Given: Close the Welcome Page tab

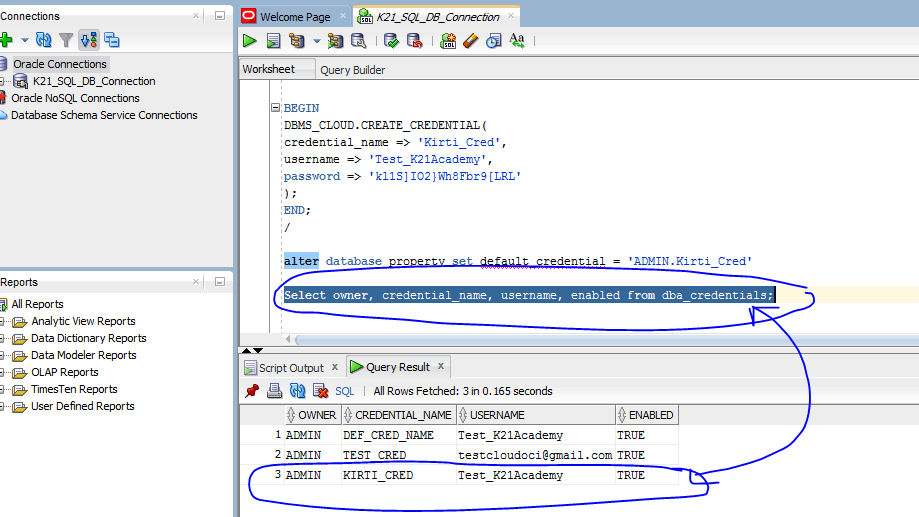Looking at the screenshot, I should click(343, 16).
